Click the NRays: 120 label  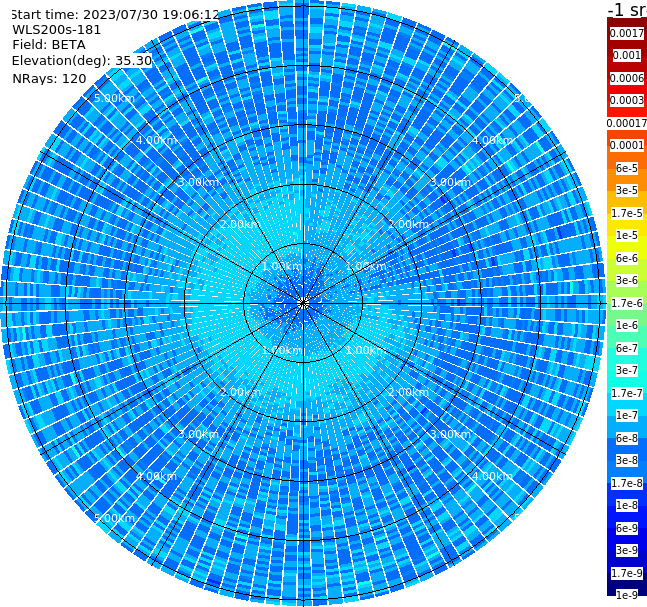click(x=49, y=78)
